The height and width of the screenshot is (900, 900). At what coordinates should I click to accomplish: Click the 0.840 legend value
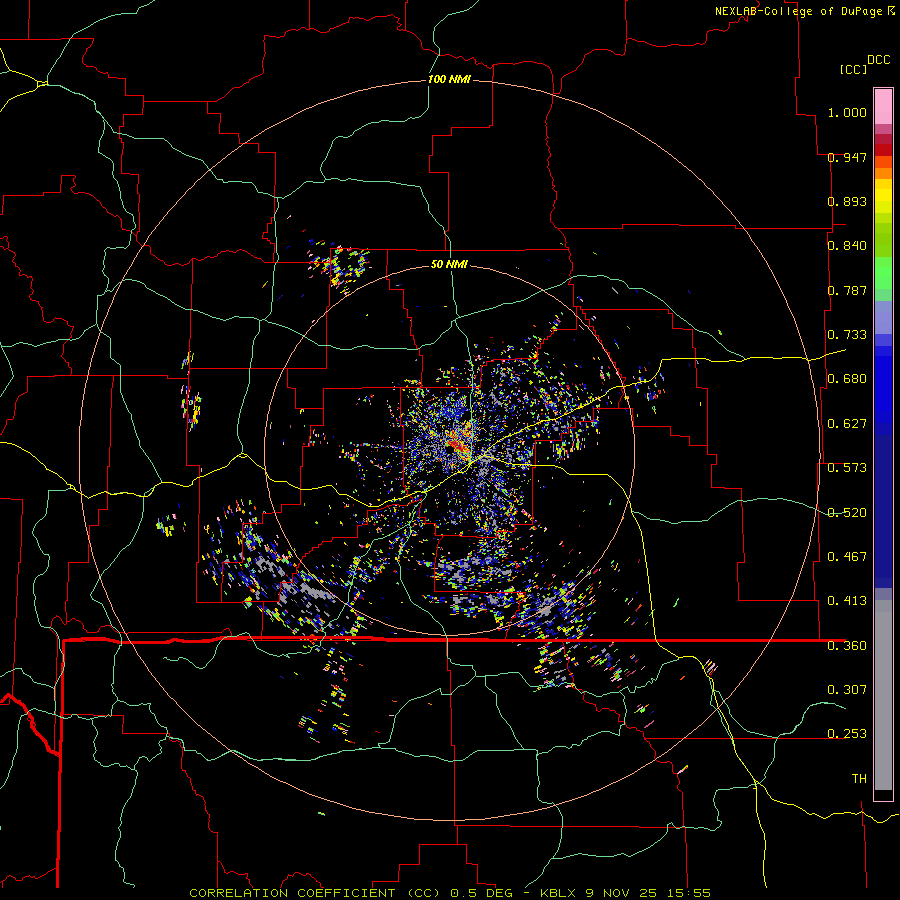click(x=847, y=246)
